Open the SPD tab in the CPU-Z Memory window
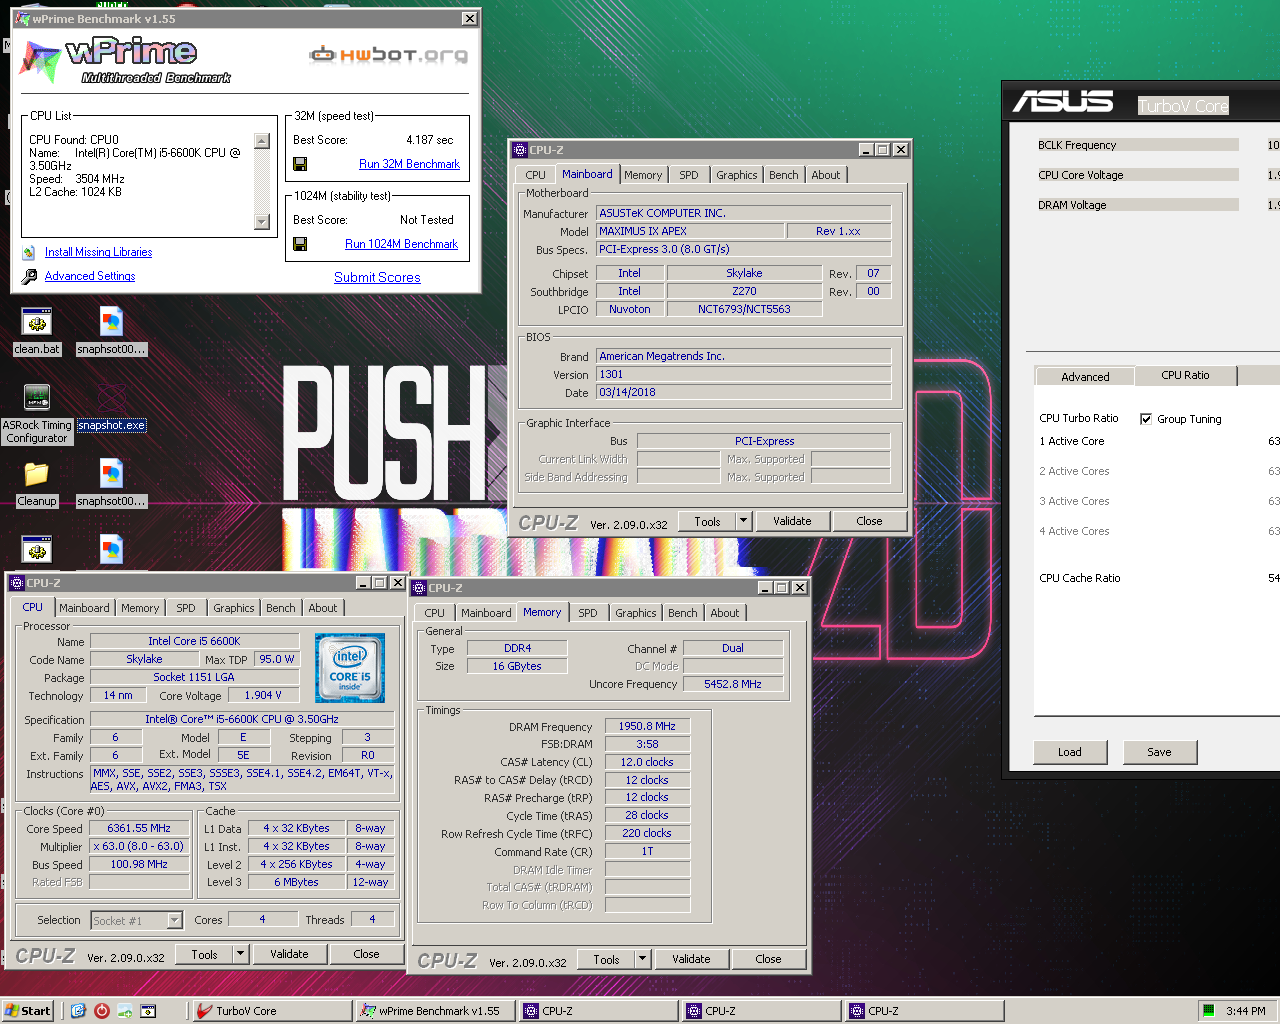Image resolution: width=1280 pixels, height=1024 pixels. [588, 613]
